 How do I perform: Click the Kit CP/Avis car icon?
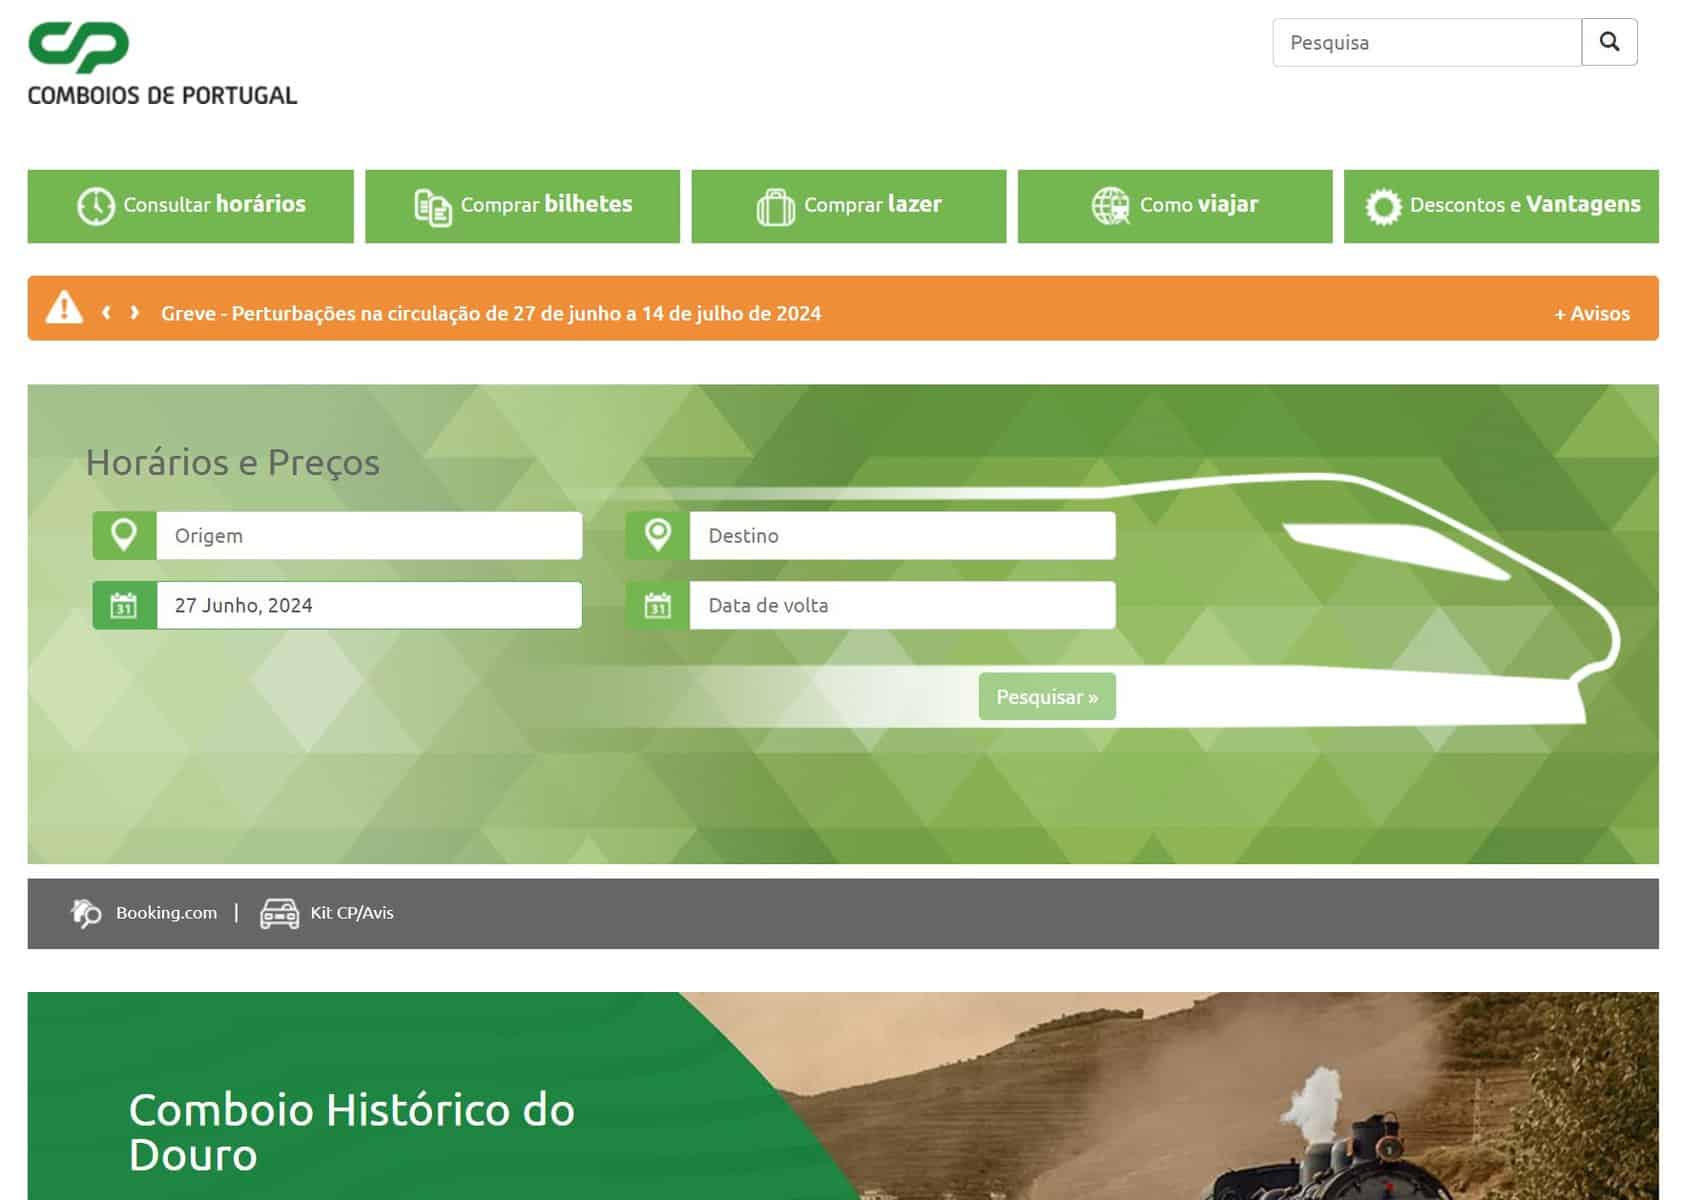(279, 913)
